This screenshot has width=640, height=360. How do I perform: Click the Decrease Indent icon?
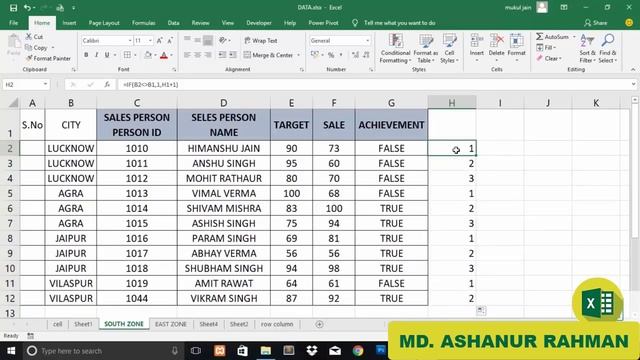point(222,55)
